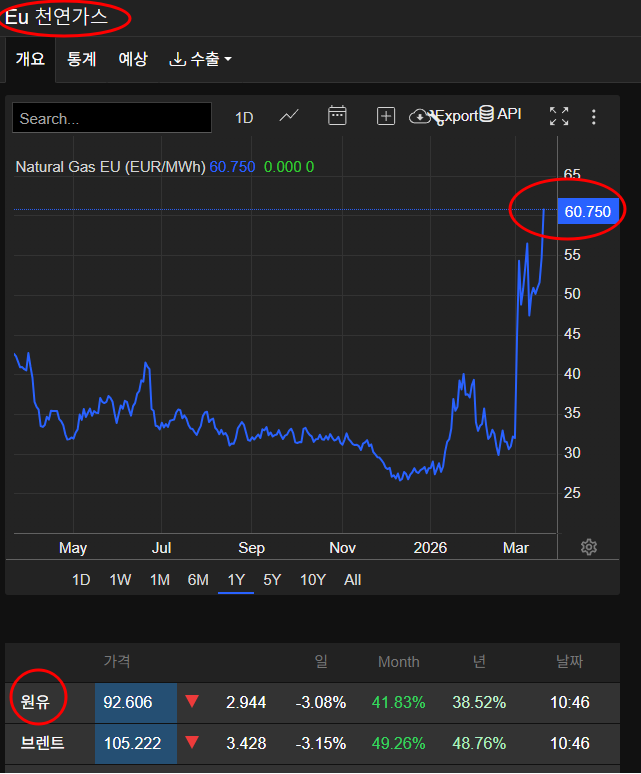
Task: Click the chart Search input field
Action: click(x=112, y=118)
